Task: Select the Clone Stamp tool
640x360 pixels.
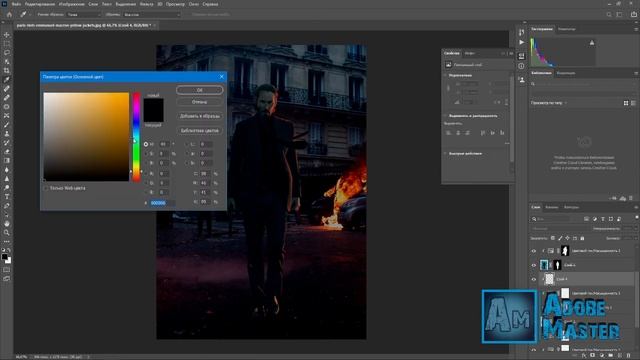Action: pyautogui.click(x=7, y=133)
